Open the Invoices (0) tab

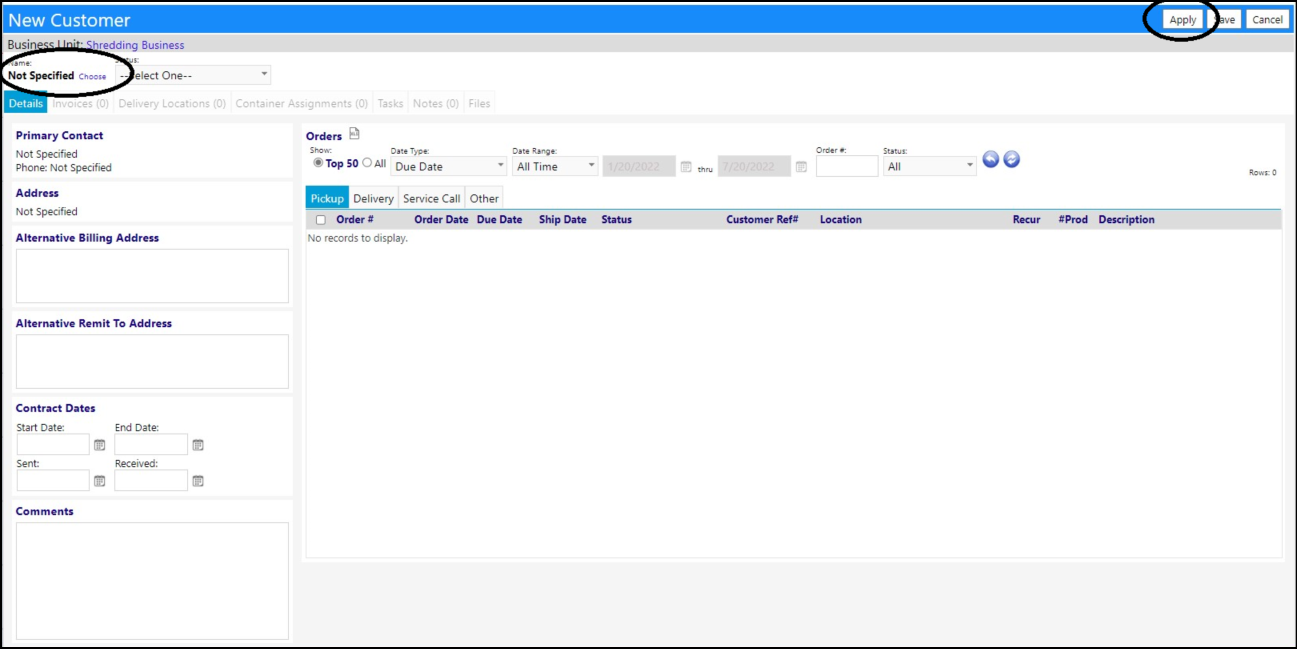point(80,103)
